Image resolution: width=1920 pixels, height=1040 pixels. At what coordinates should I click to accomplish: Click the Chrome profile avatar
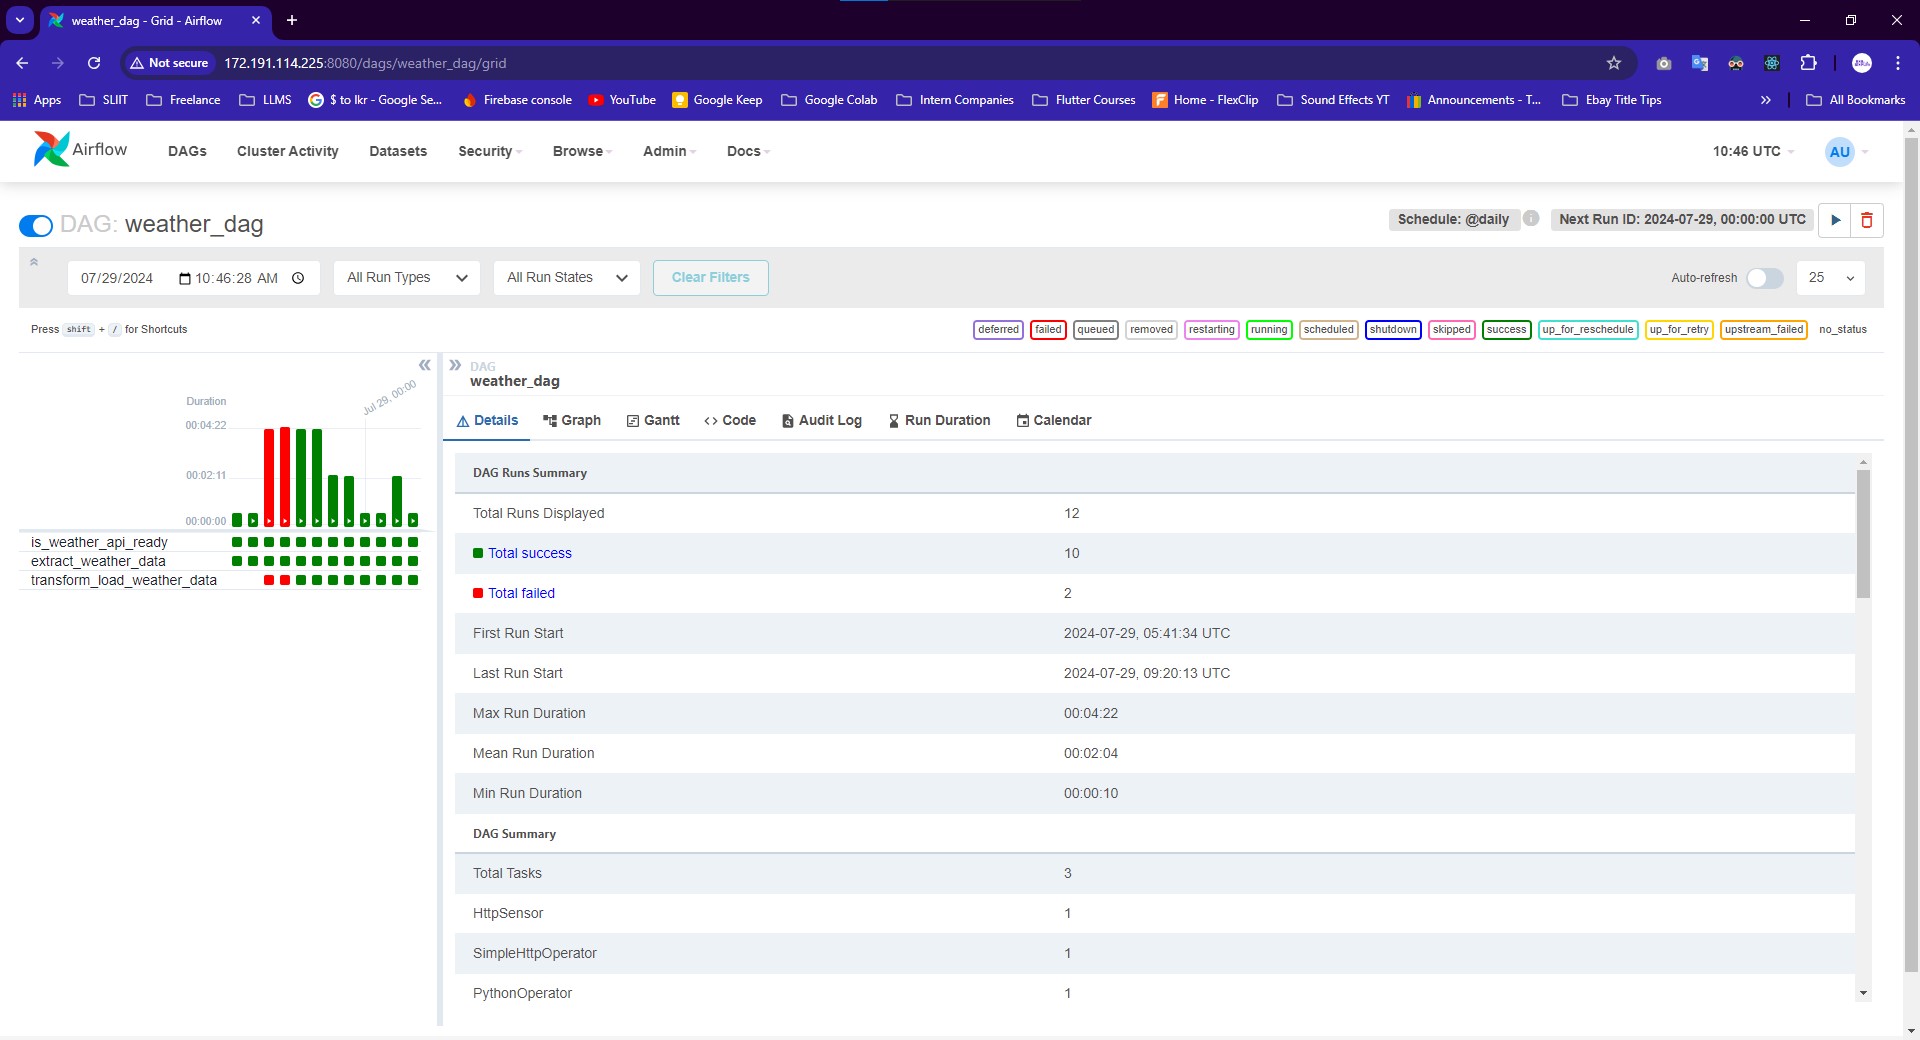tap(1862, 63)
